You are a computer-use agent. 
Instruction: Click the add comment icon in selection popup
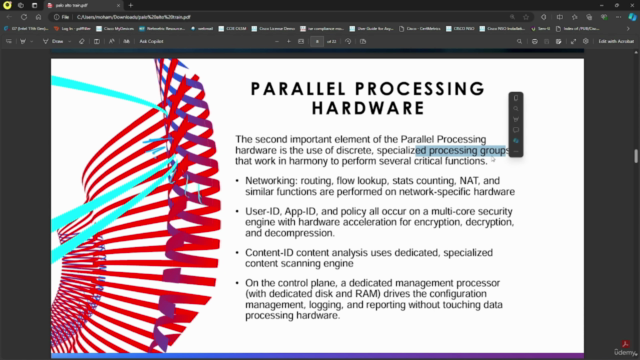point(516,130)
